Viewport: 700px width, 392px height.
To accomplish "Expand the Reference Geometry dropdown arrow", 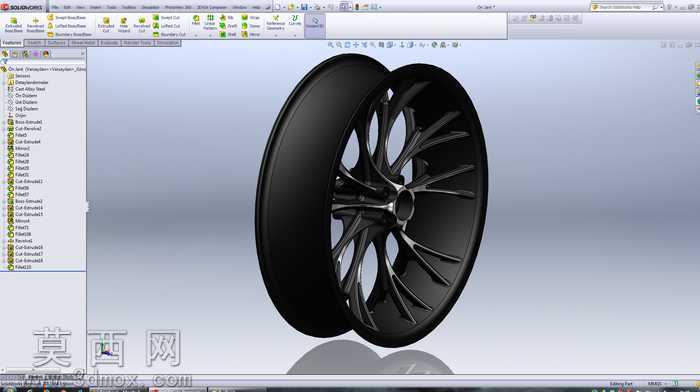I will (275, 35).
